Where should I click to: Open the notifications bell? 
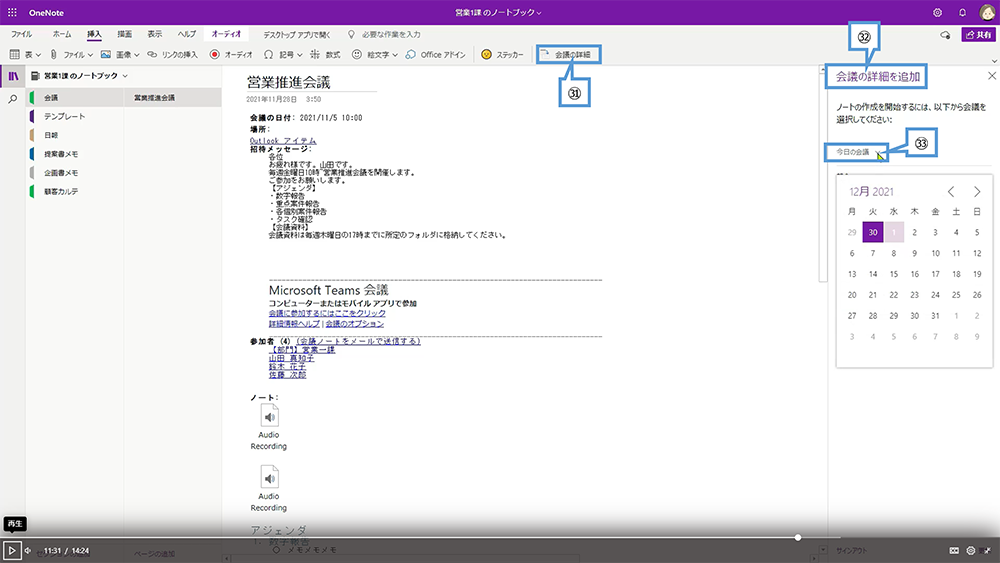(x=962, y=12)
